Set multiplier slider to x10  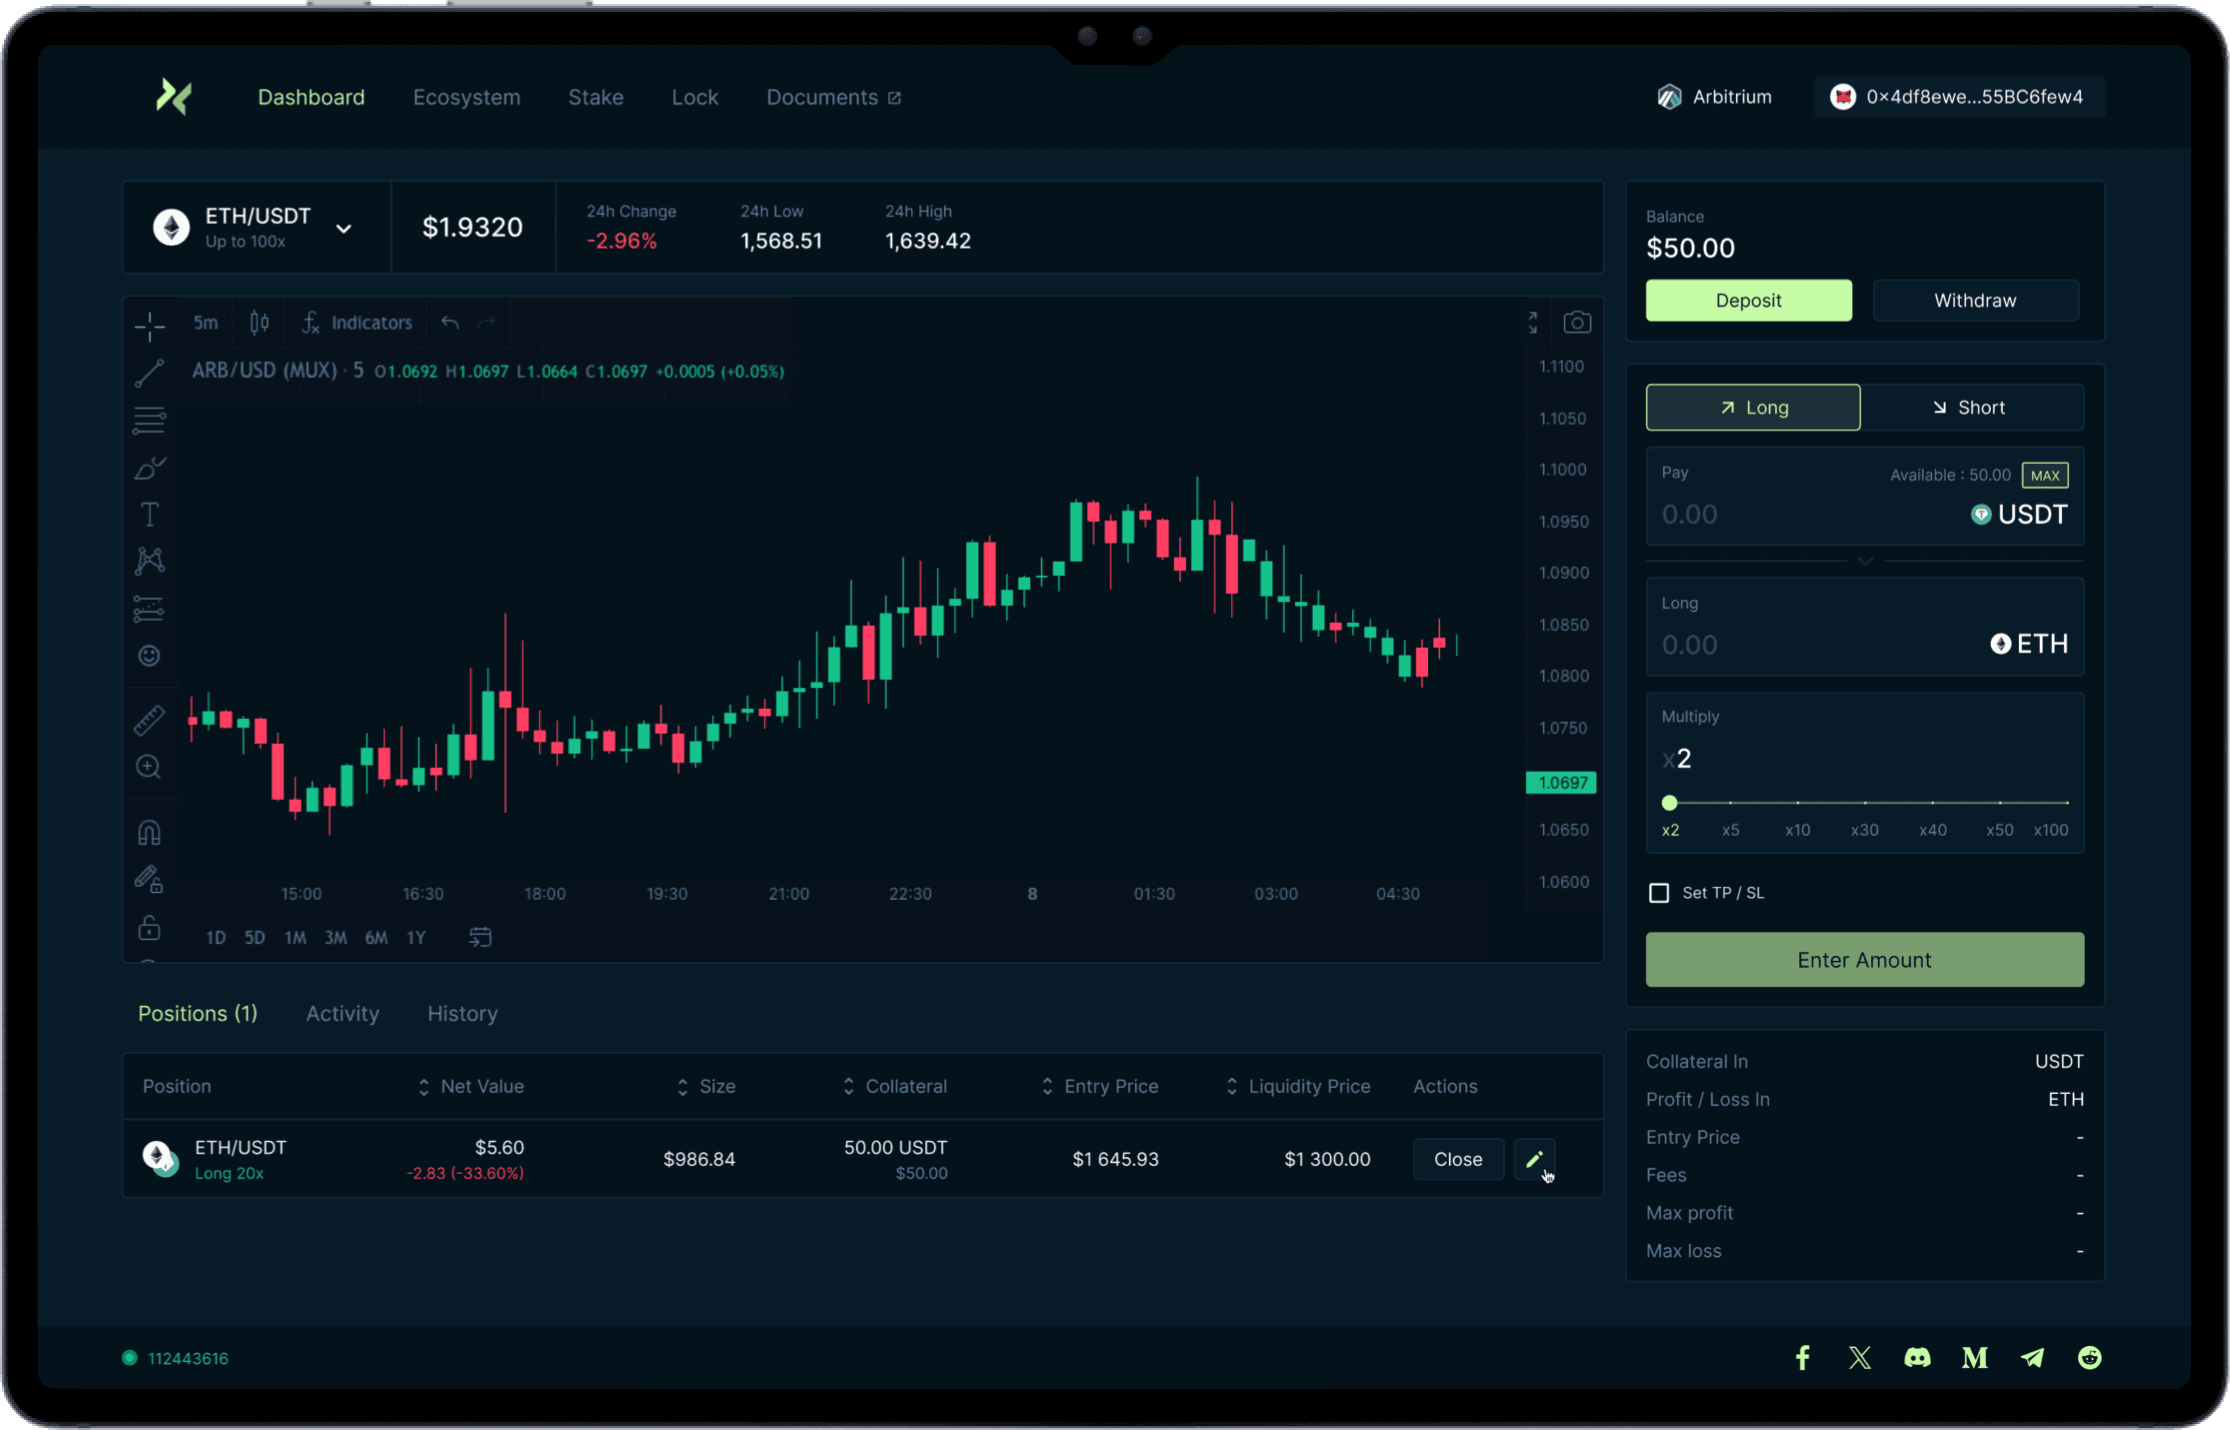coord(1797,803)
